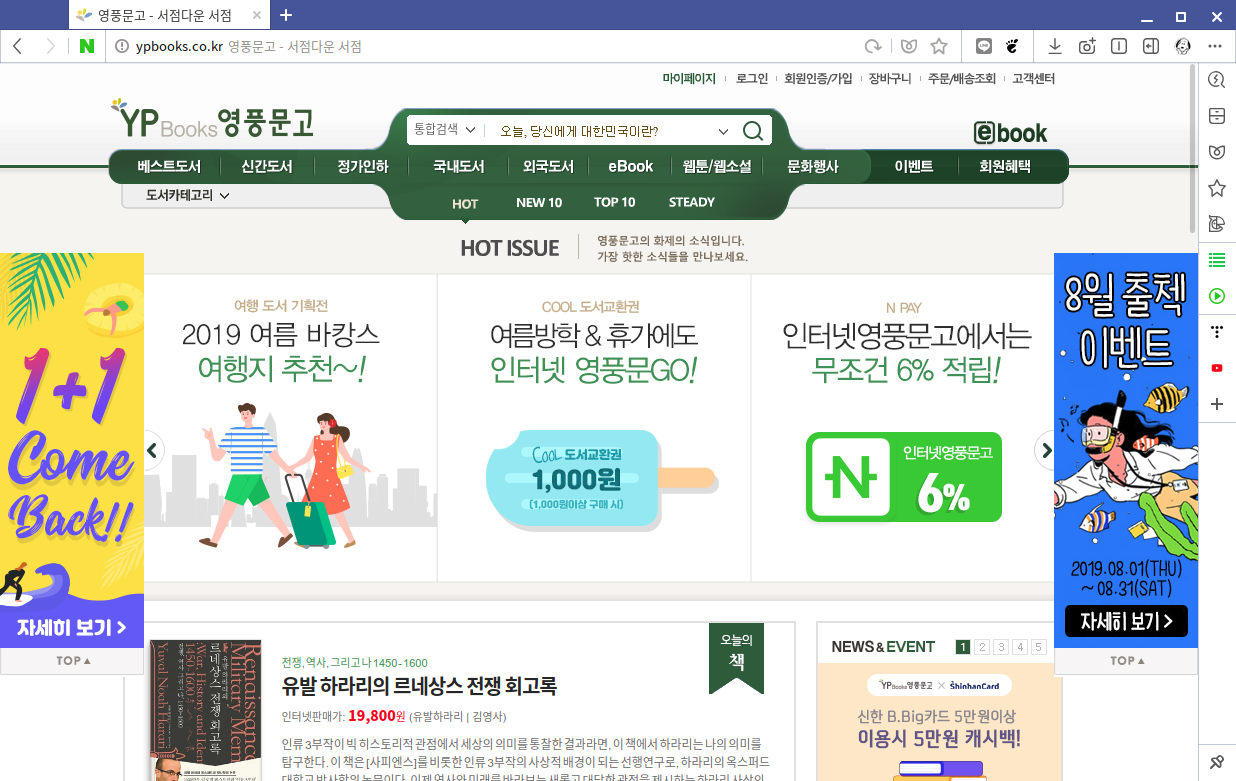Open the 회원혜택 menu
Screen dimensions: 1236x781
coord(1005,167)
